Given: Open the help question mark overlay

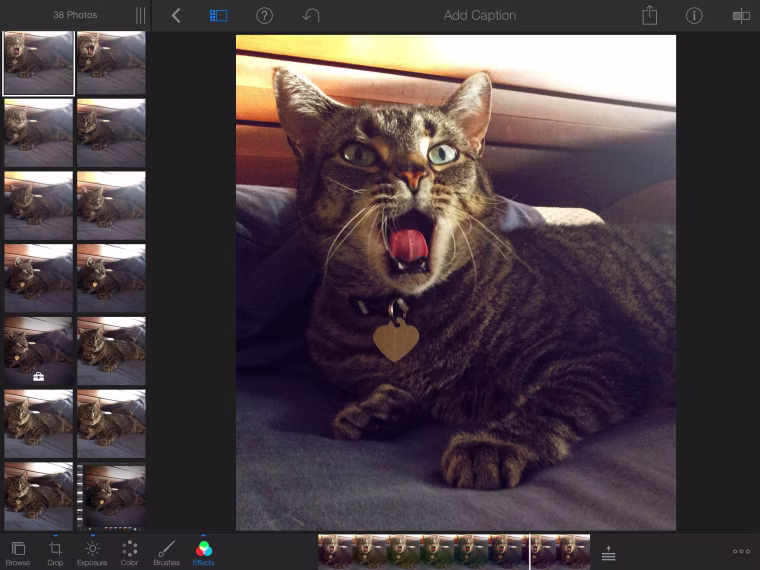Looking at the screenshot, I should pyautogui.click(x=264, y=16).
